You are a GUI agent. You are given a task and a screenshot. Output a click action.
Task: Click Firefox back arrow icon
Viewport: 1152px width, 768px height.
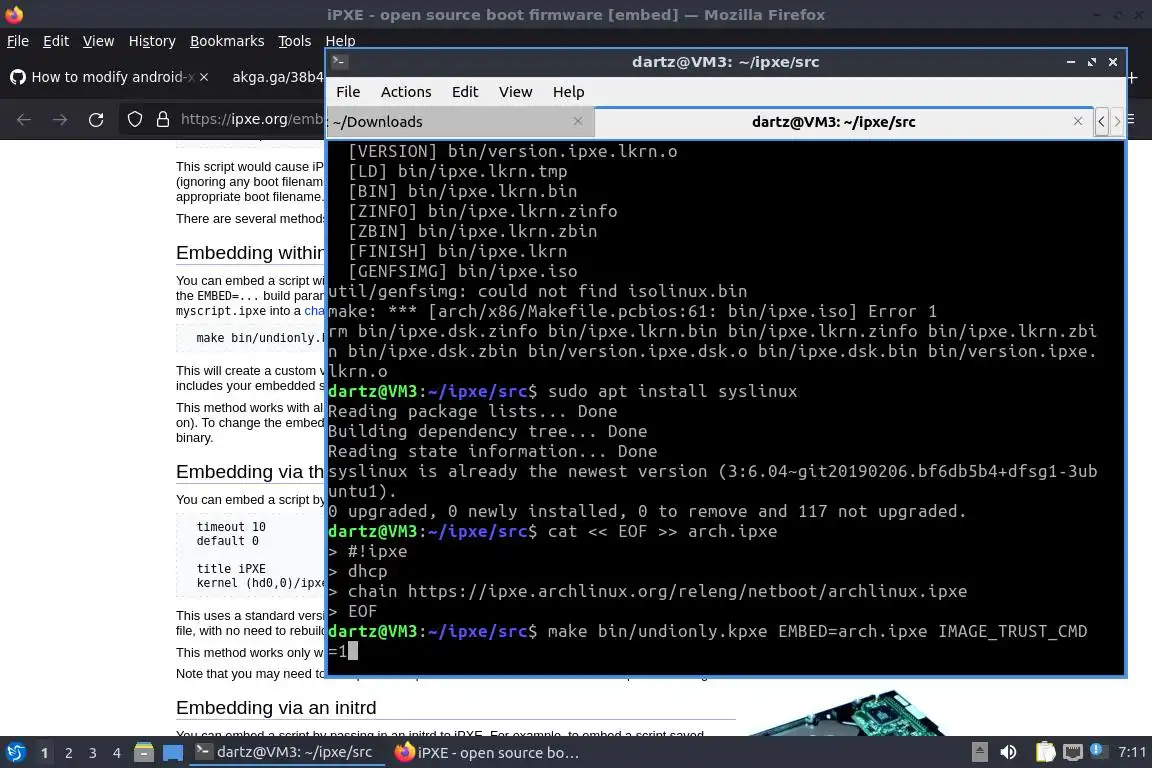pyautogui.click(x=24, y=120)
